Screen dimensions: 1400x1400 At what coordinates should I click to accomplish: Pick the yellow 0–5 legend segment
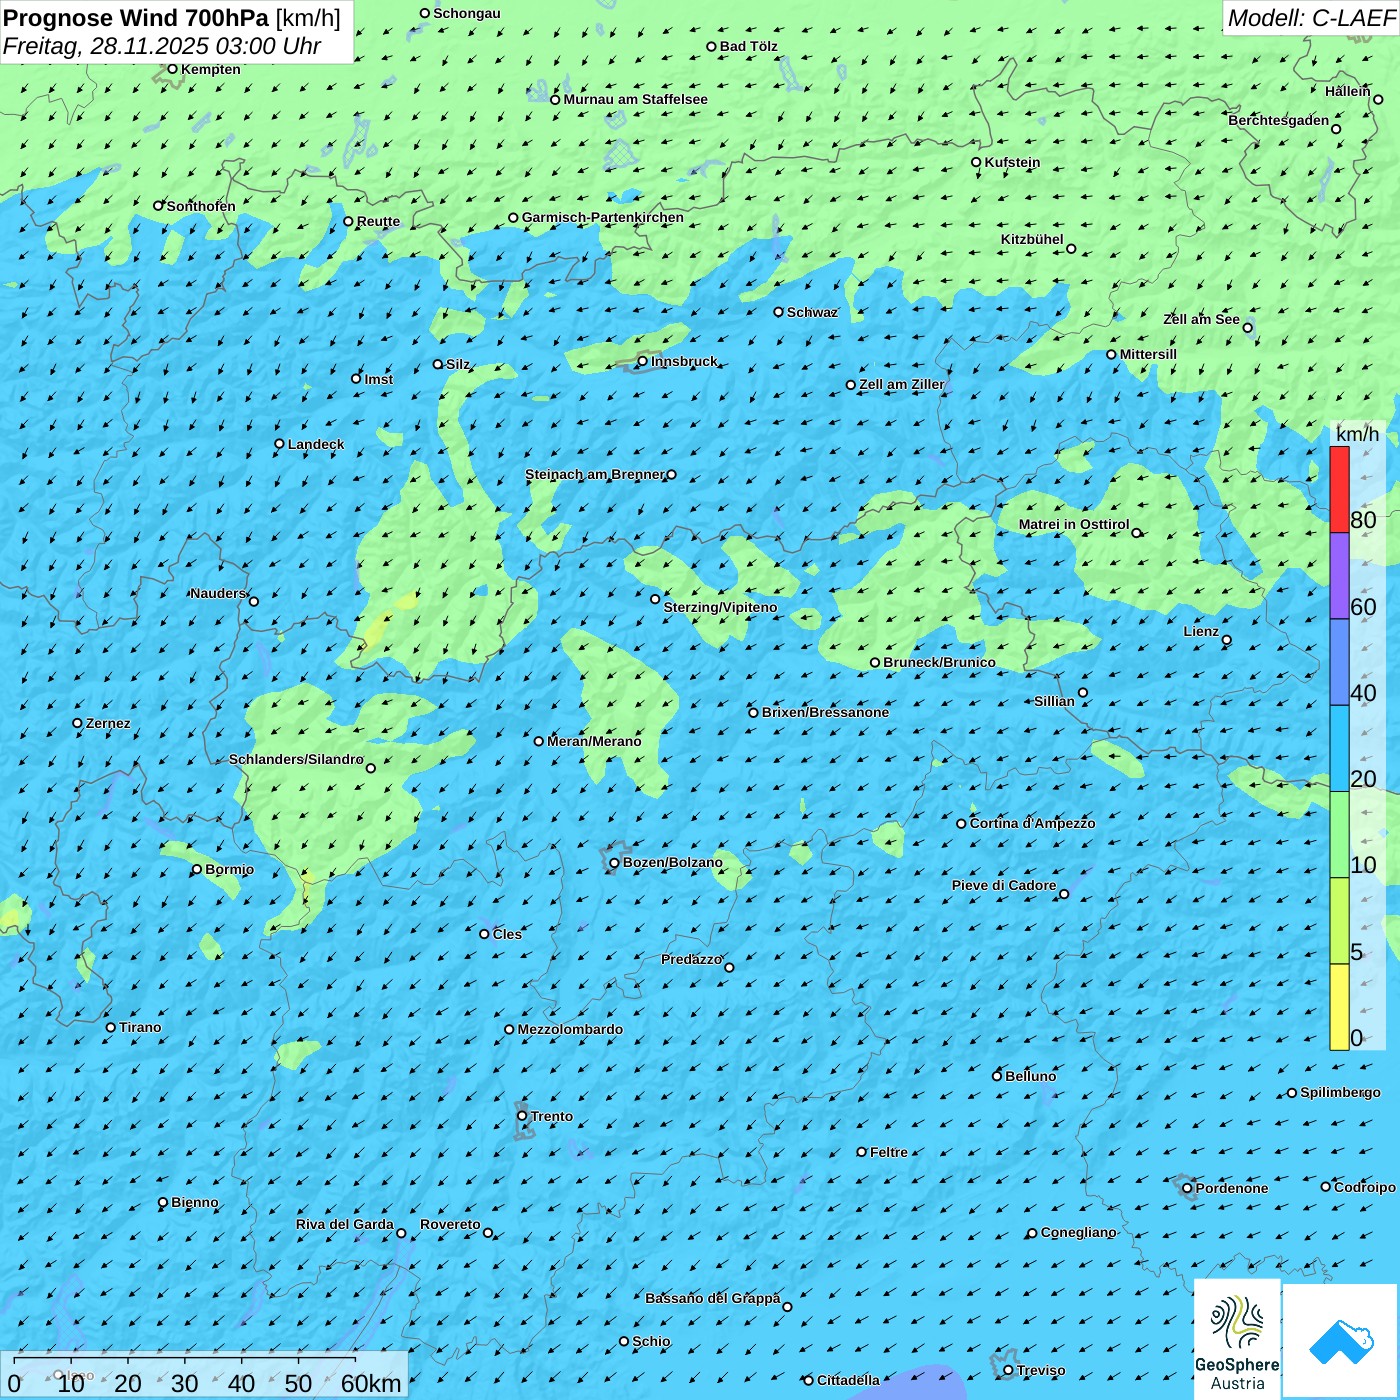pyautogui.click(x=1339, y=1007)
